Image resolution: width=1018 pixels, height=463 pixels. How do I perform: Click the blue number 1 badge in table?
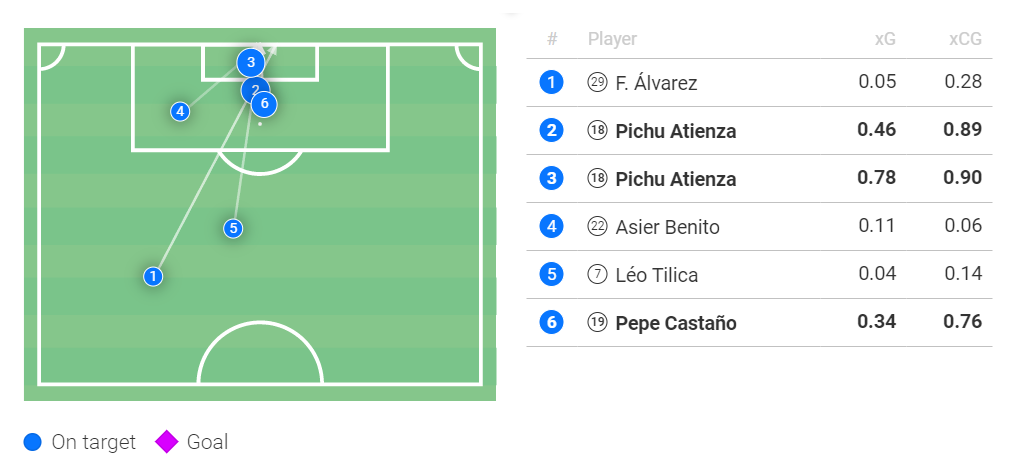550,83
